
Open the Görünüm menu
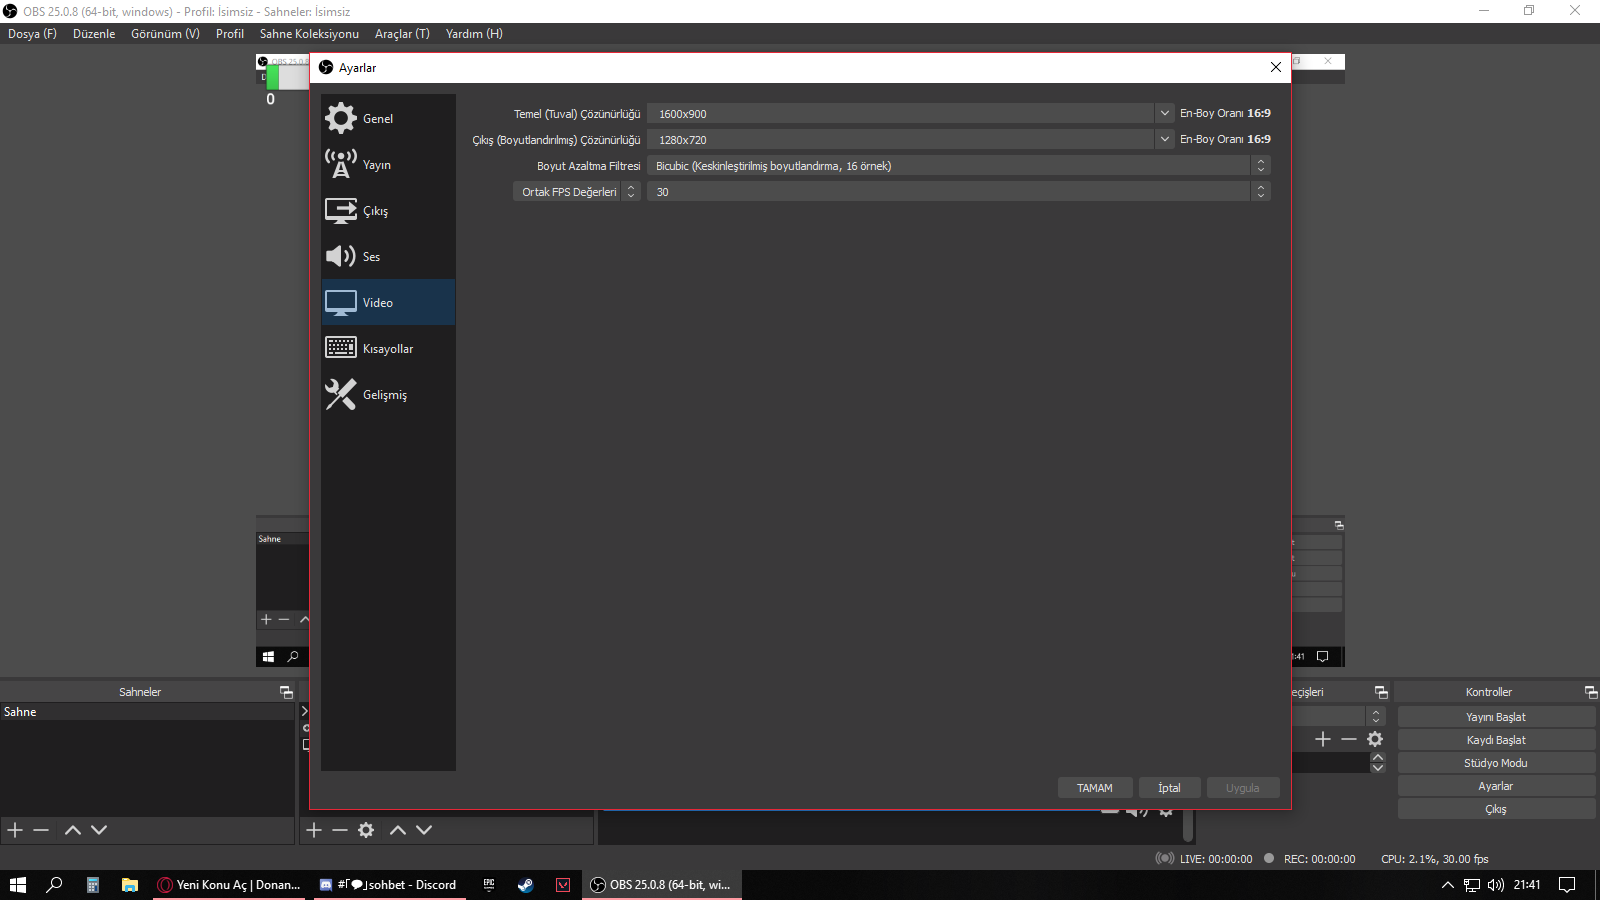coord(165,34)
